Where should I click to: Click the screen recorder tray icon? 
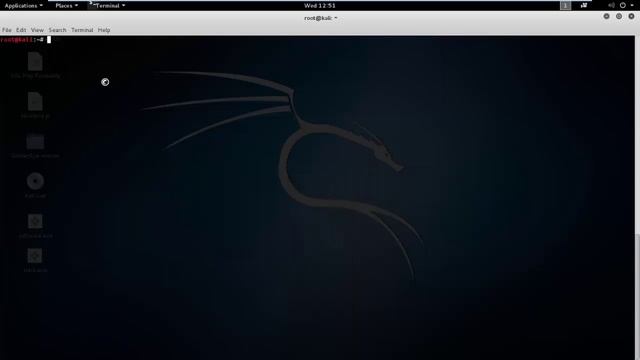coord(584,6)
